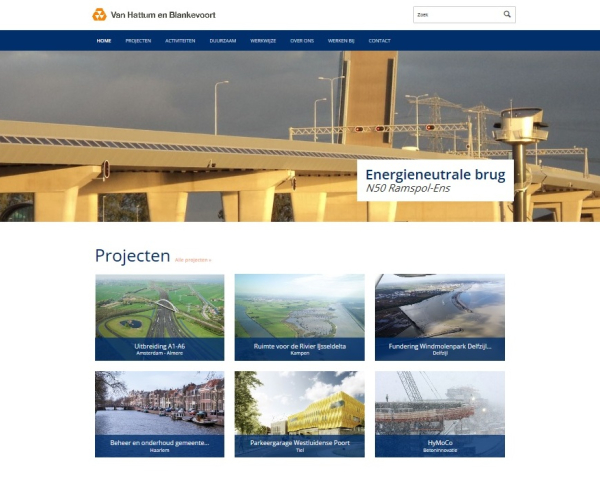The height and width of the screenshot is (480, 600).
Task: Open the Home menu item
Action: pos(104,41)
